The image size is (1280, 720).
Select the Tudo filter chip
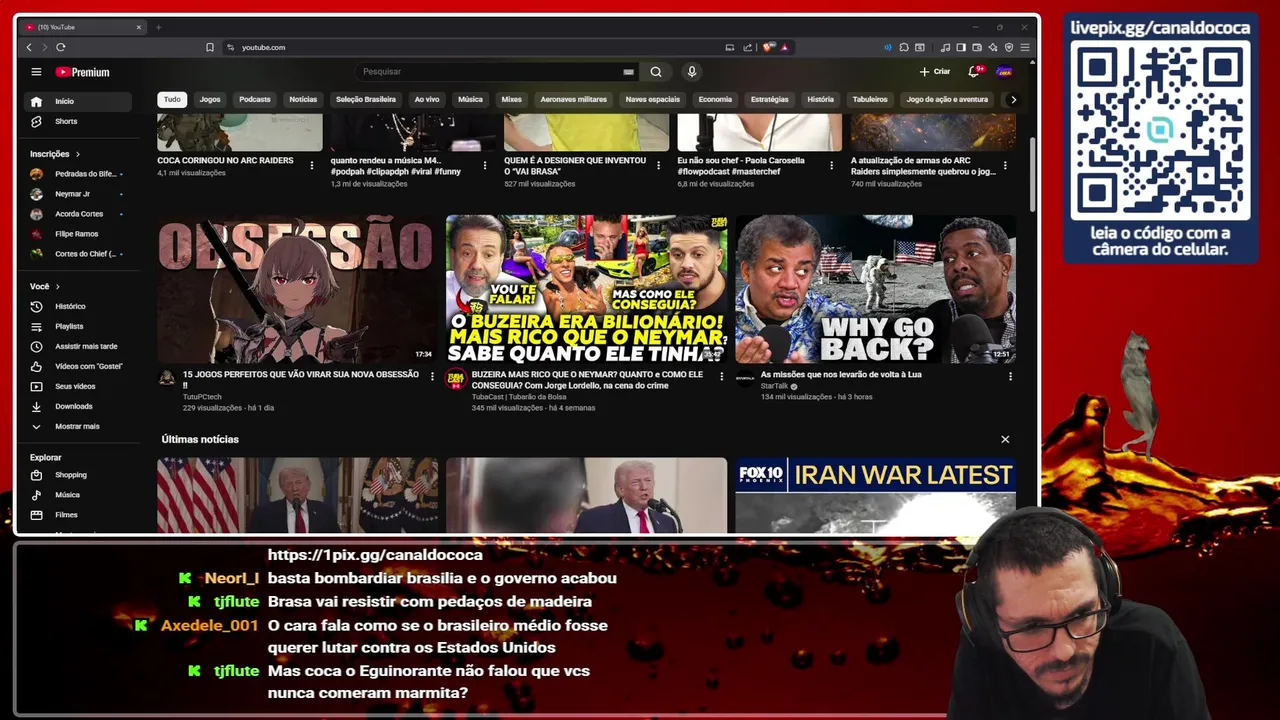172,99
